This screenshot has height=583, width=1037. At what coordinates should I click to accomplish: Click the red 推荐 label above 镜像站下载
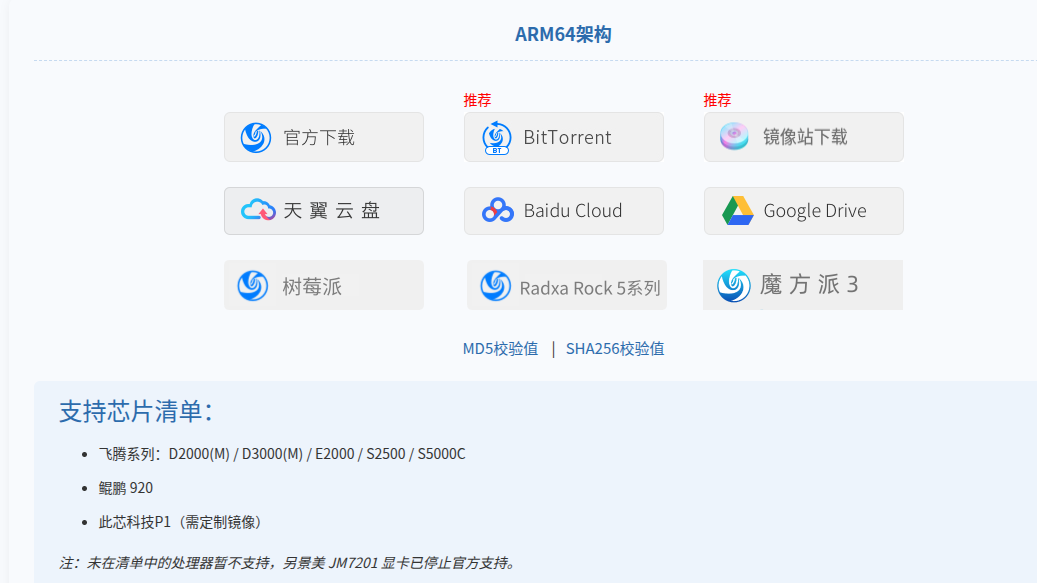[x=718, y=100]
